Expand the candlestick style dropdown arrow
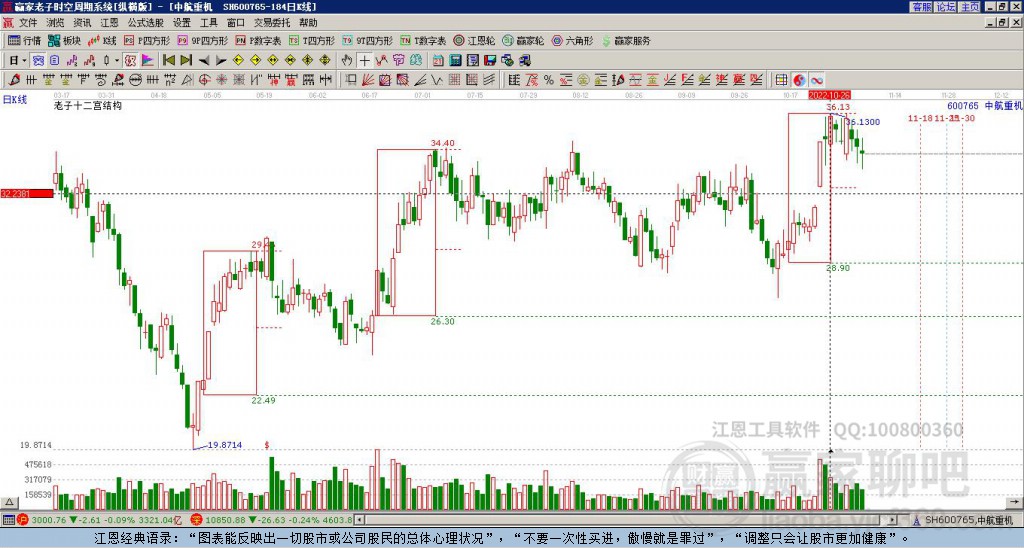The height and width of the screenshot is (548, 1024). 117,60
